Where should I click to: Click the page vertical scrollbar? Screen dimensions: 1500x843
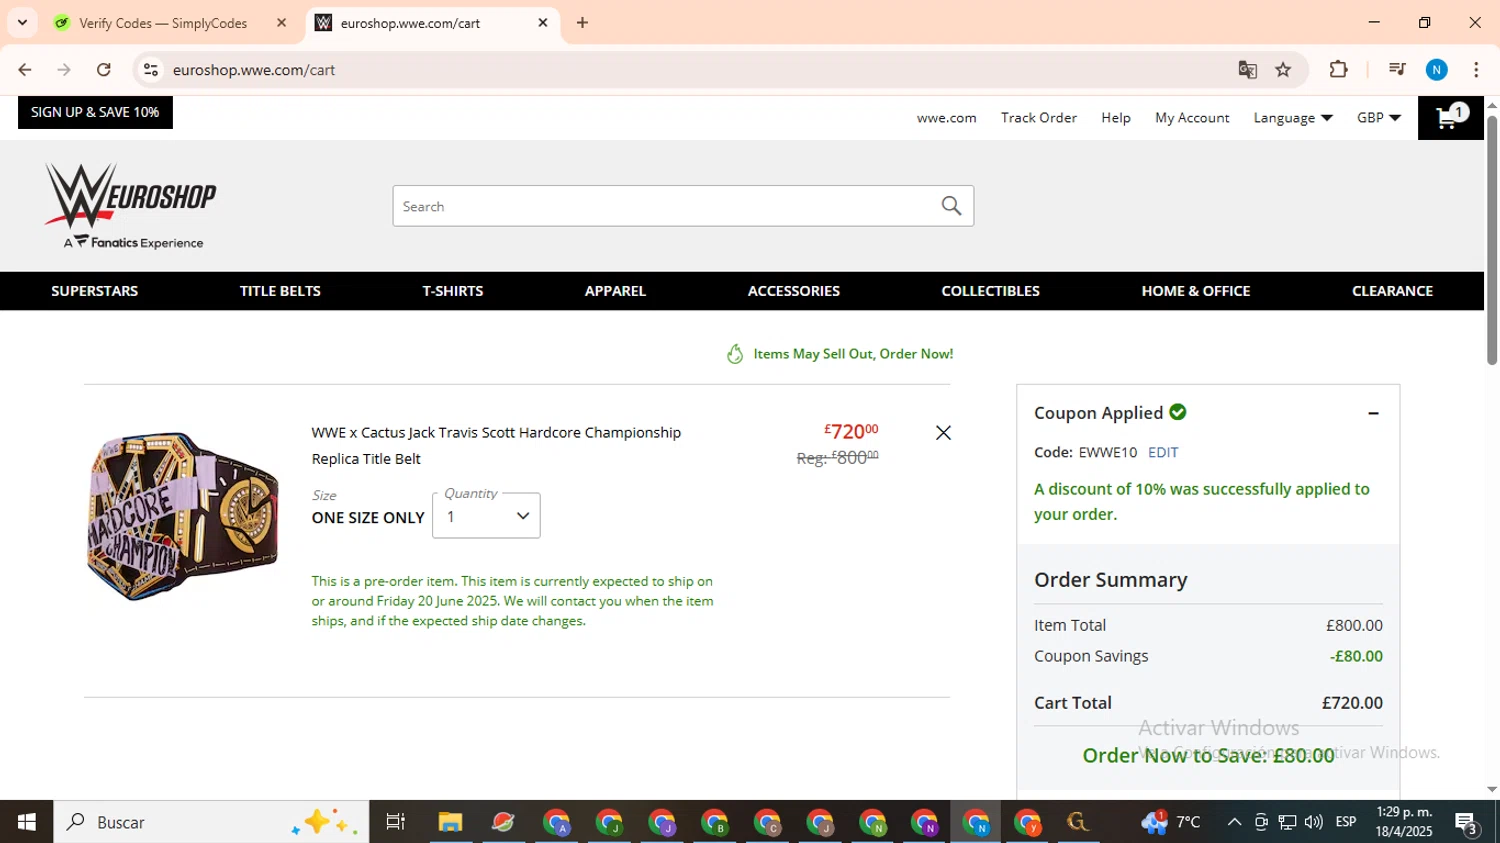tap(1492, 240)
